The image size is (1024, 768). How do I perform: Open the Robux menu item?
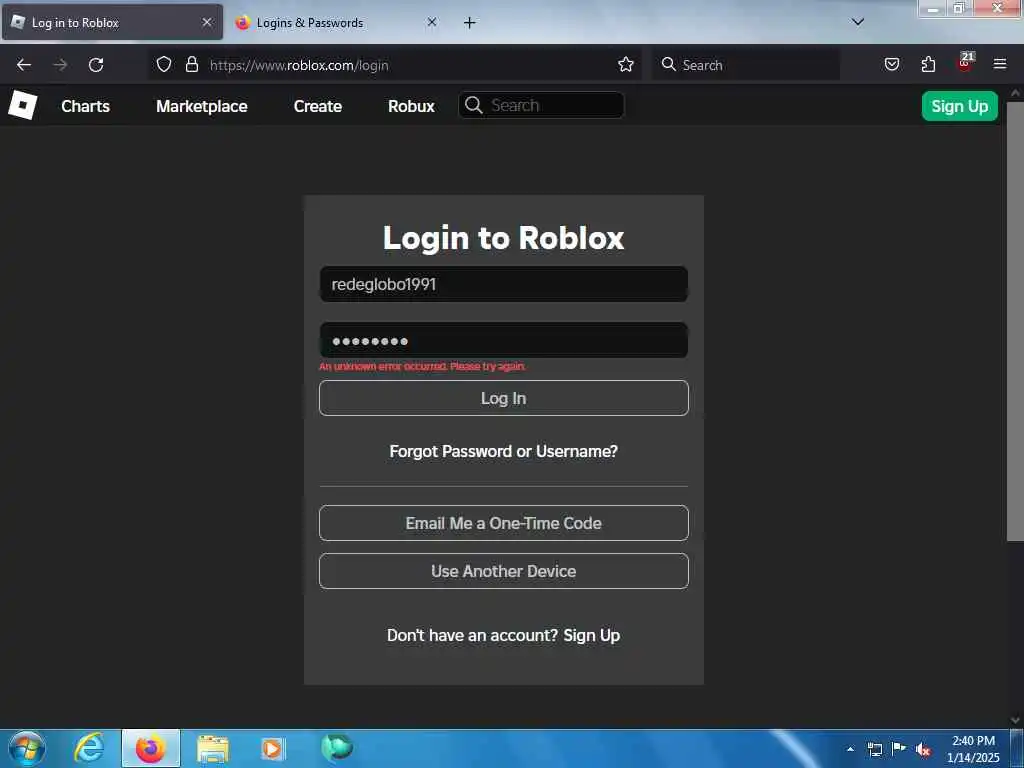pos(411,106)
